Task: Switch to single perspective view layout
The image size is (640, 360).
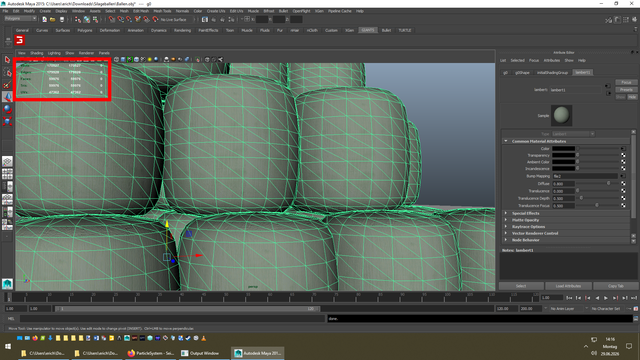Action: pyautogui.click(x=7, y=161)
